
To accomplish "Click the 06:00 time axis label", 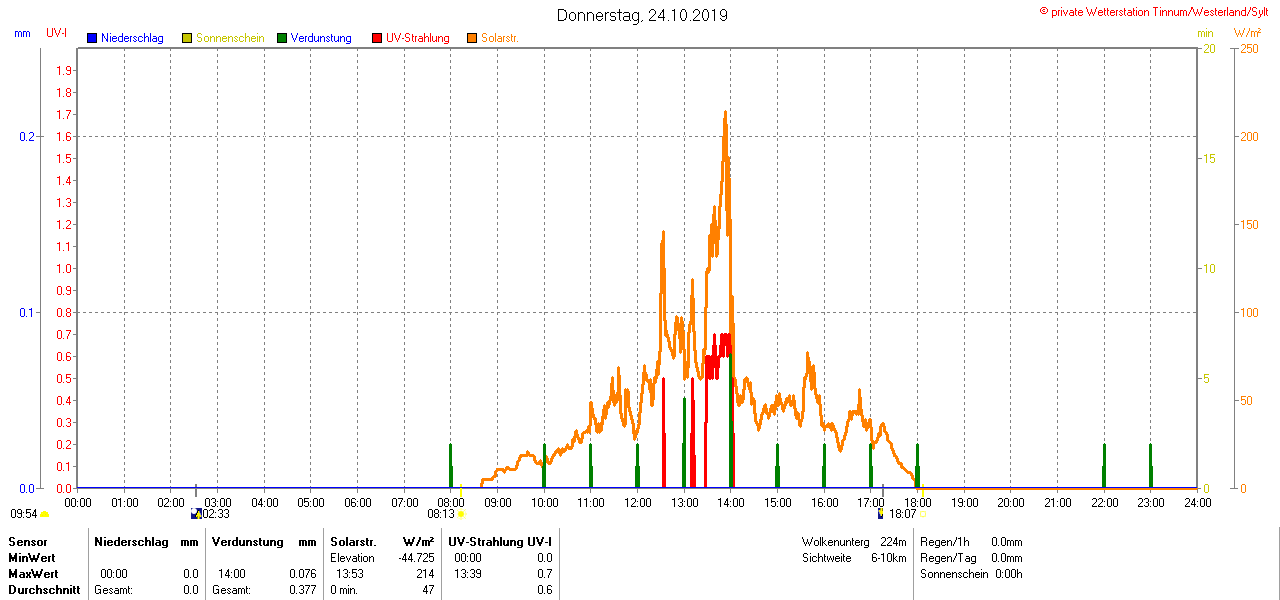I will pos(357,502).
